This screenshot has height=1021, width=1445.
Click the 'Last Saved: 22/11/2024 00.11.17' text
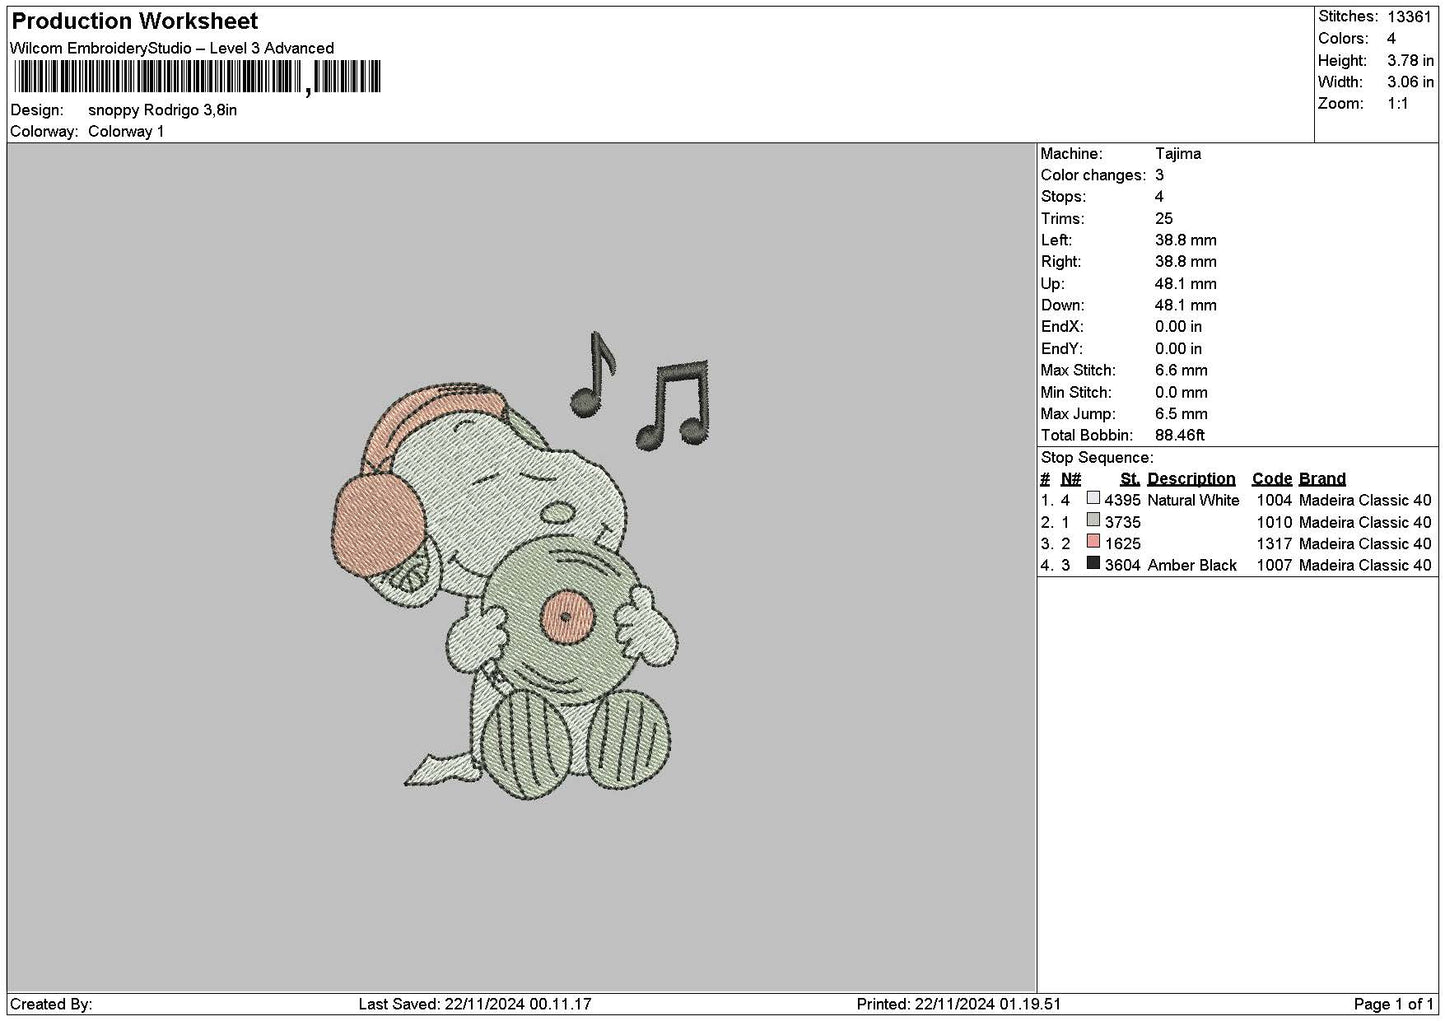[x=475, y=1004]
